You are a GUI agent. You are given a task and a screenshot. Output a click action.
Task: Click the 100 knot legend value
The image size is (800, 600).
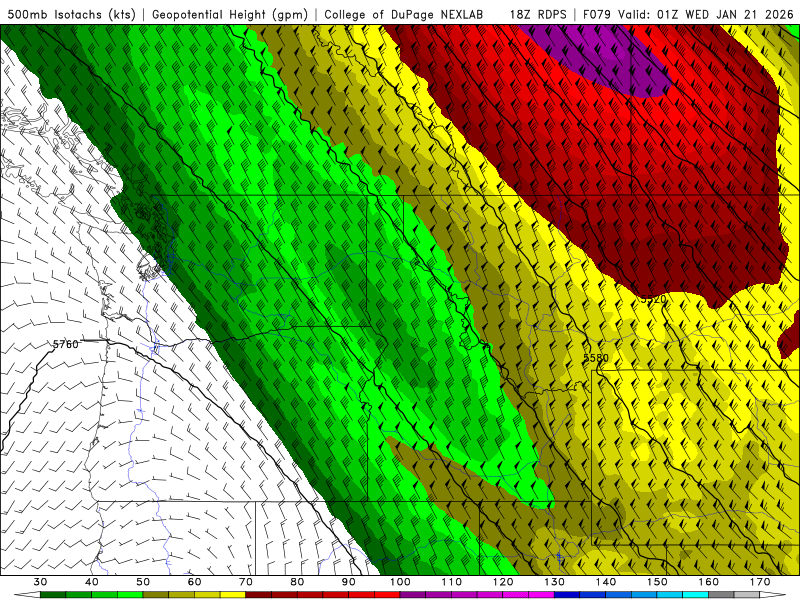pyautogui.click(x=400, y=582)
